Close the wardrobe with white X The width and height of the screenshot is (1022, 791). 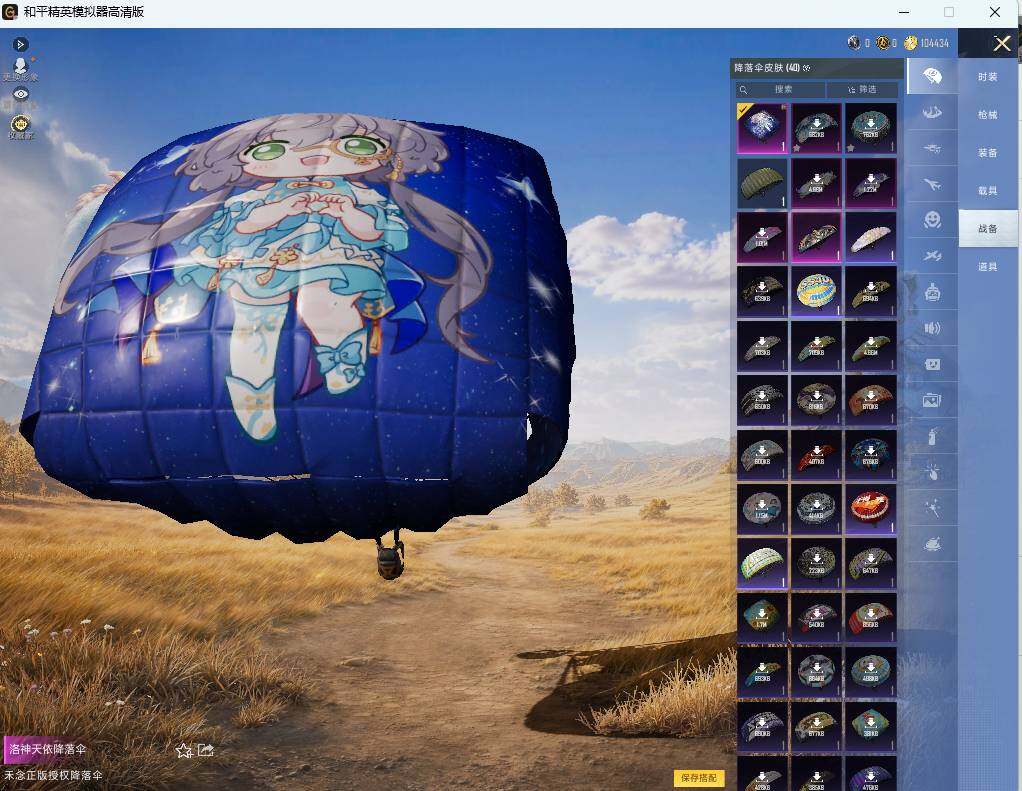1002,44
